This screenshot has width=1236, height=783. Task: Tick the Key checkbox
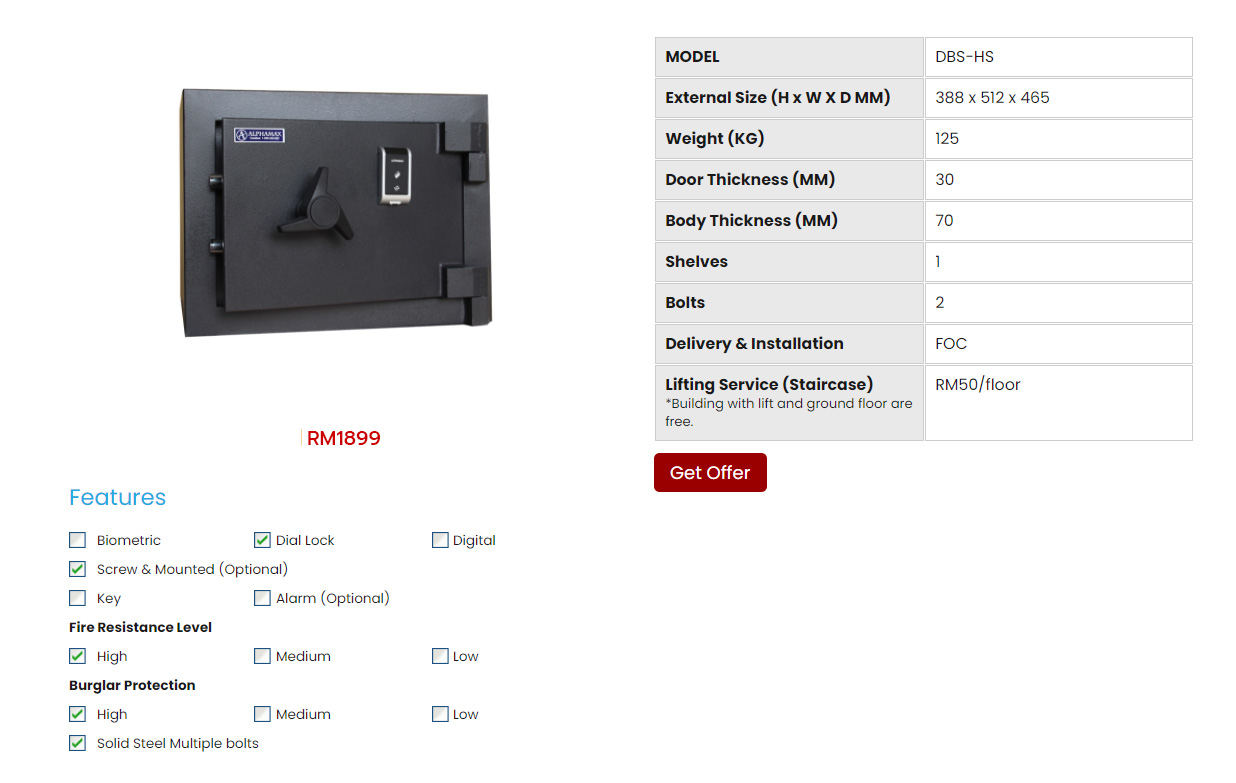(78, 598)
